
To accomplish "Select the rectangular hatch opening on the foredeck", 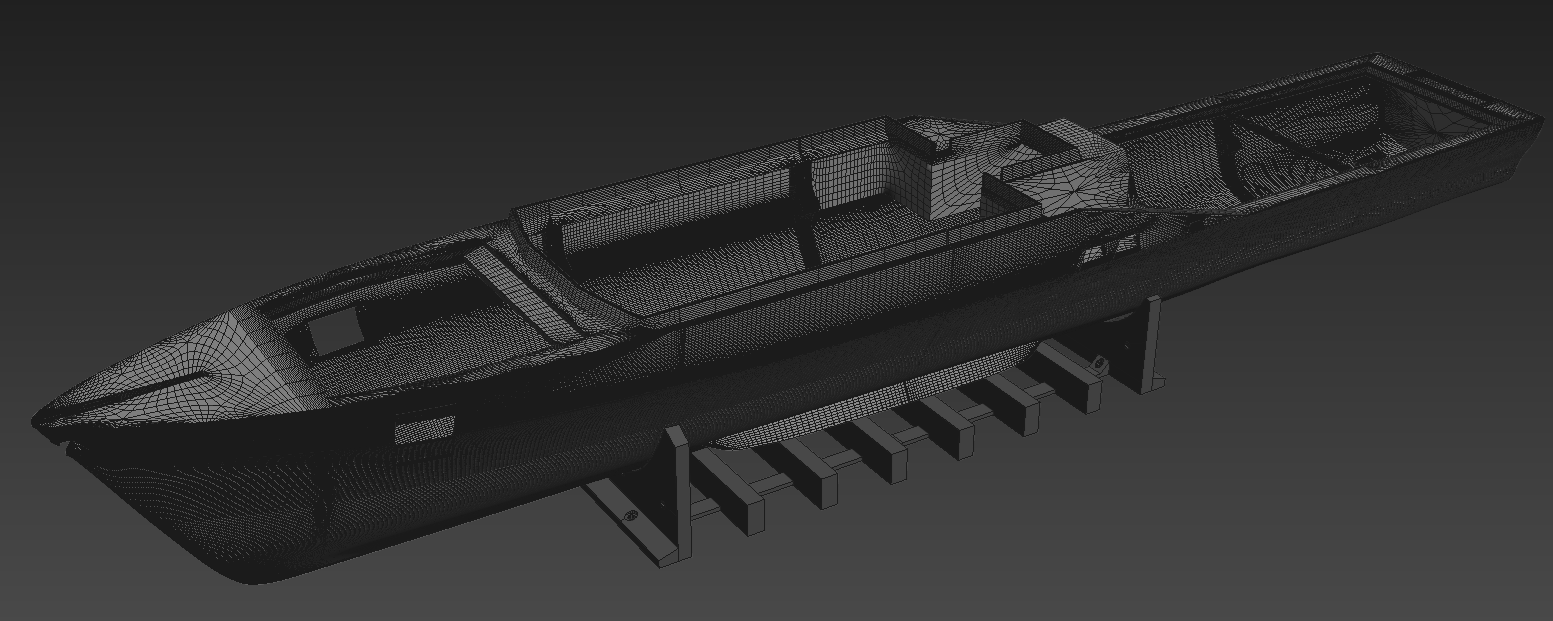I will click(x=333, y=330).
